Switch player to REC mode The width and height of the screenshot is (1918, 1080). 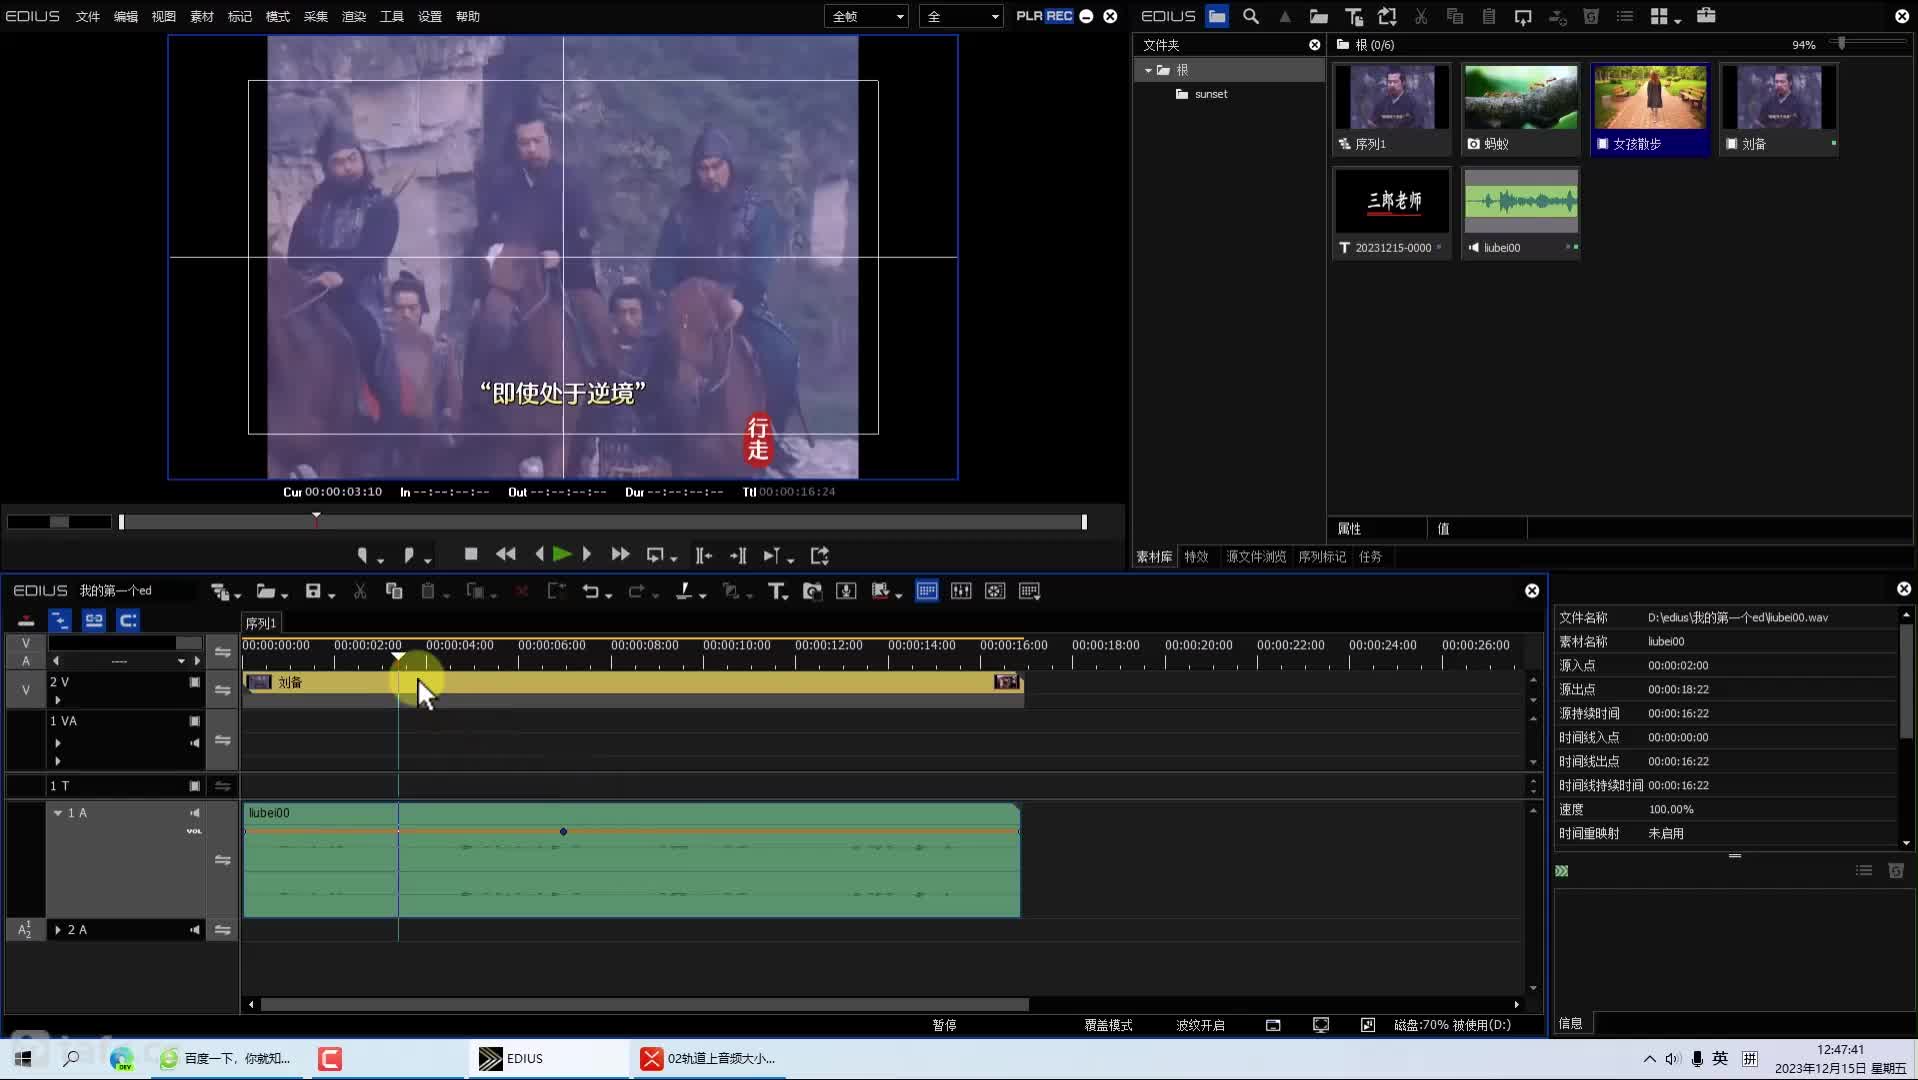pos(1059,16)
